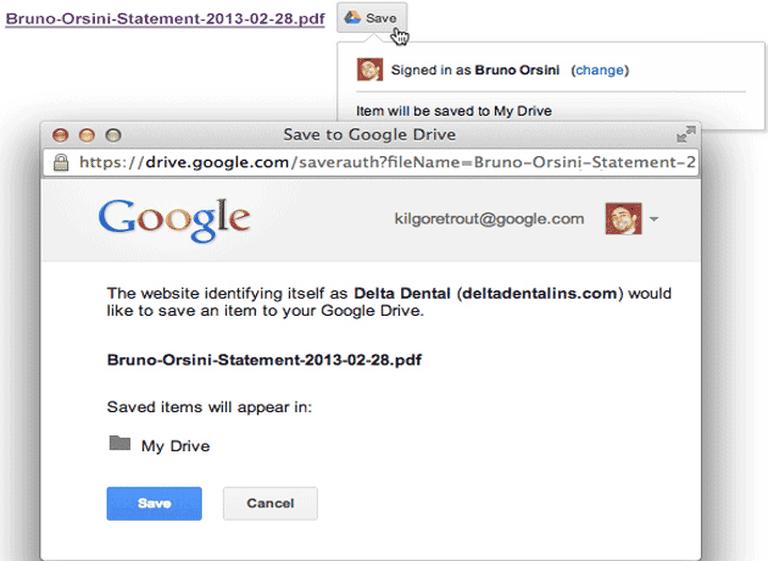This screenshot has width=768, height=561.
Task: Click Bruno Orsini's avatar in the signed-in popup
Action: [370, 70]
